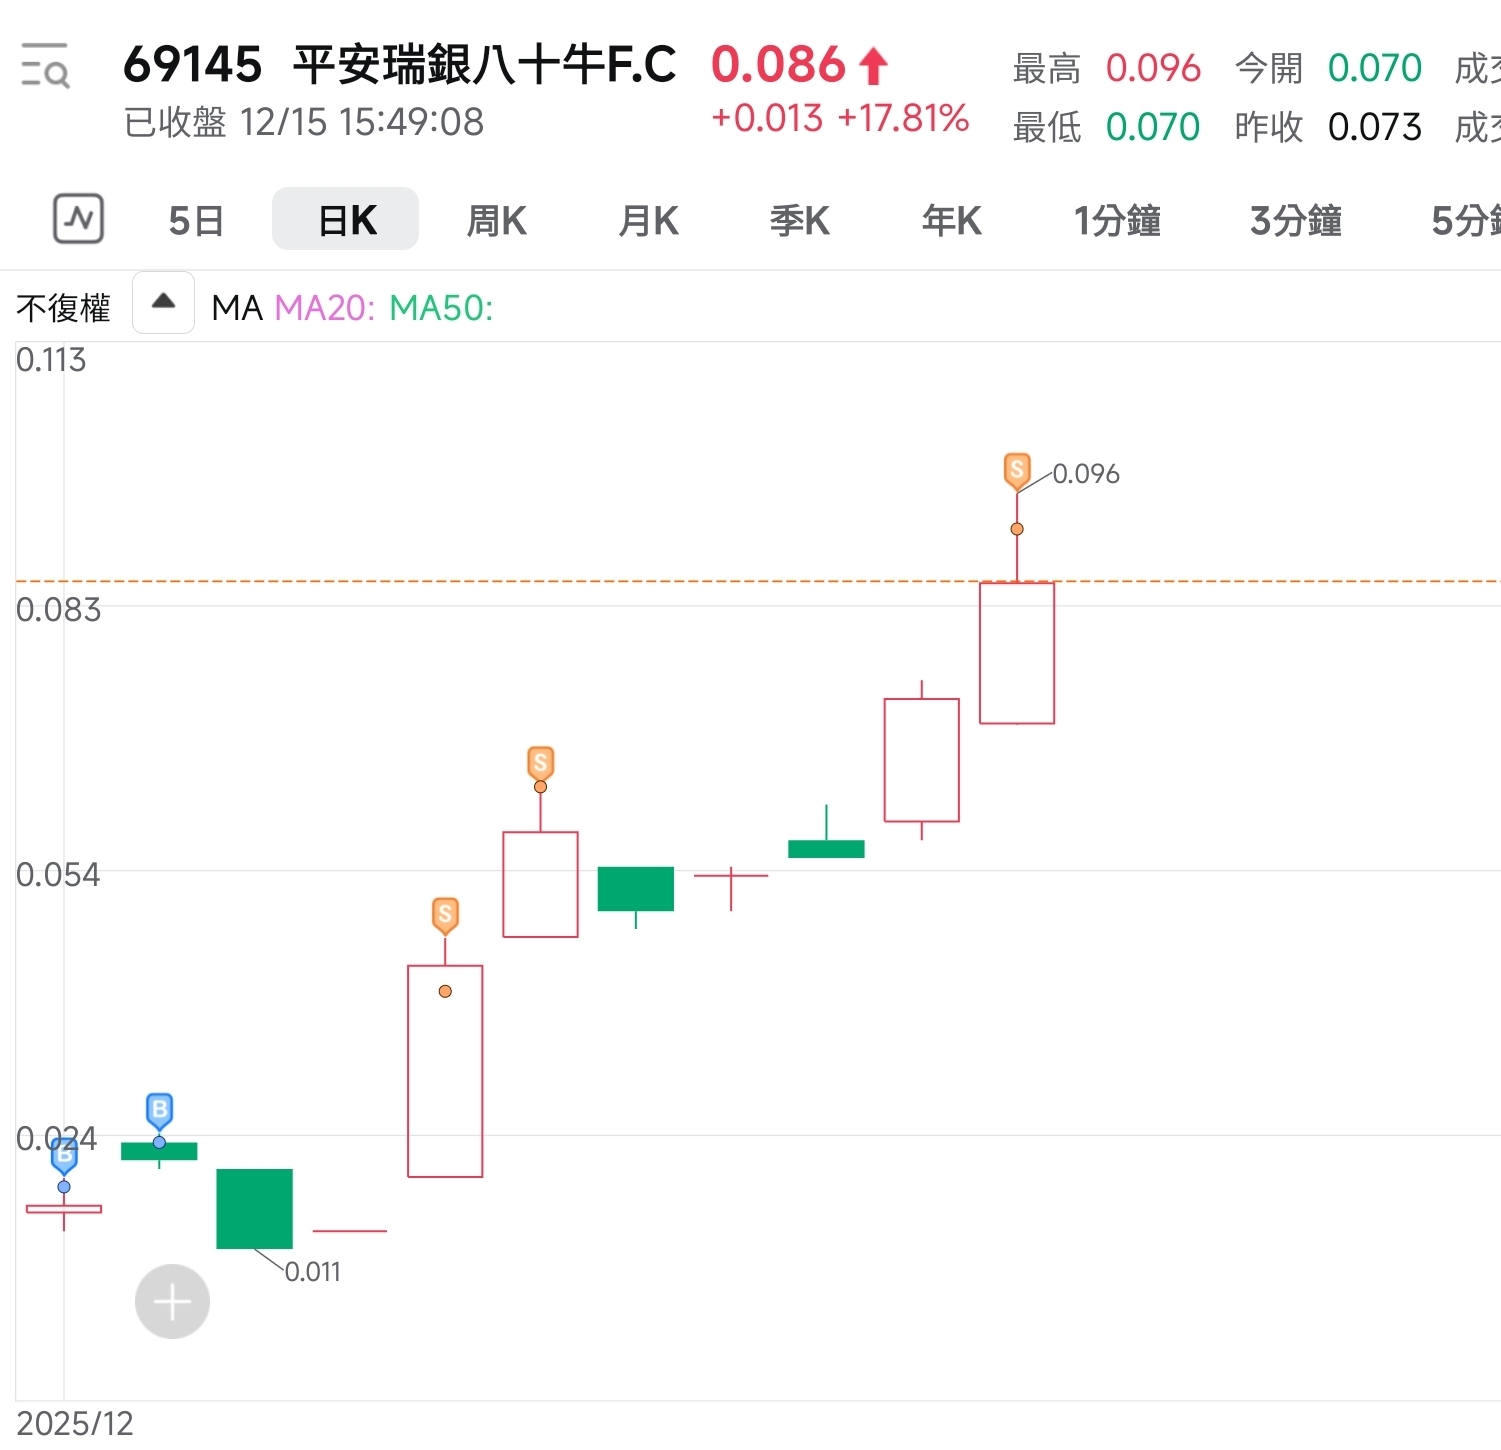Open the floating plus action button

click(x=171, y=1301)
